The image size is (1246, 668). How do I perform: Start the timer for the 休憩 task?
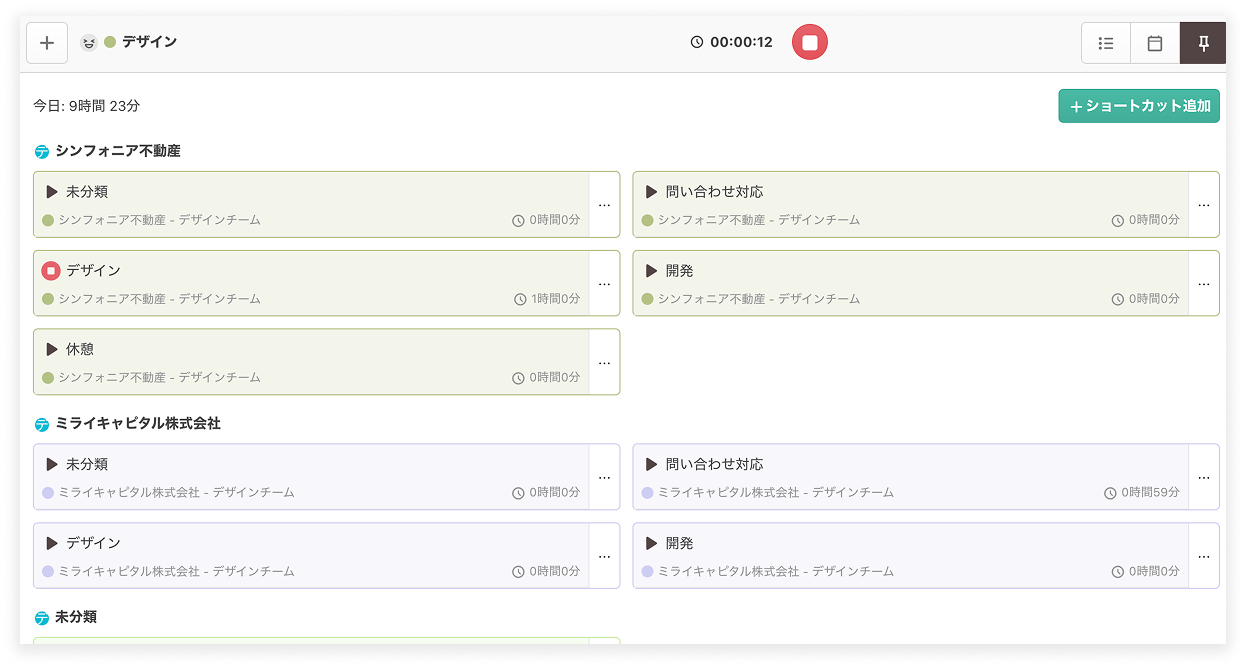(53, 349)
